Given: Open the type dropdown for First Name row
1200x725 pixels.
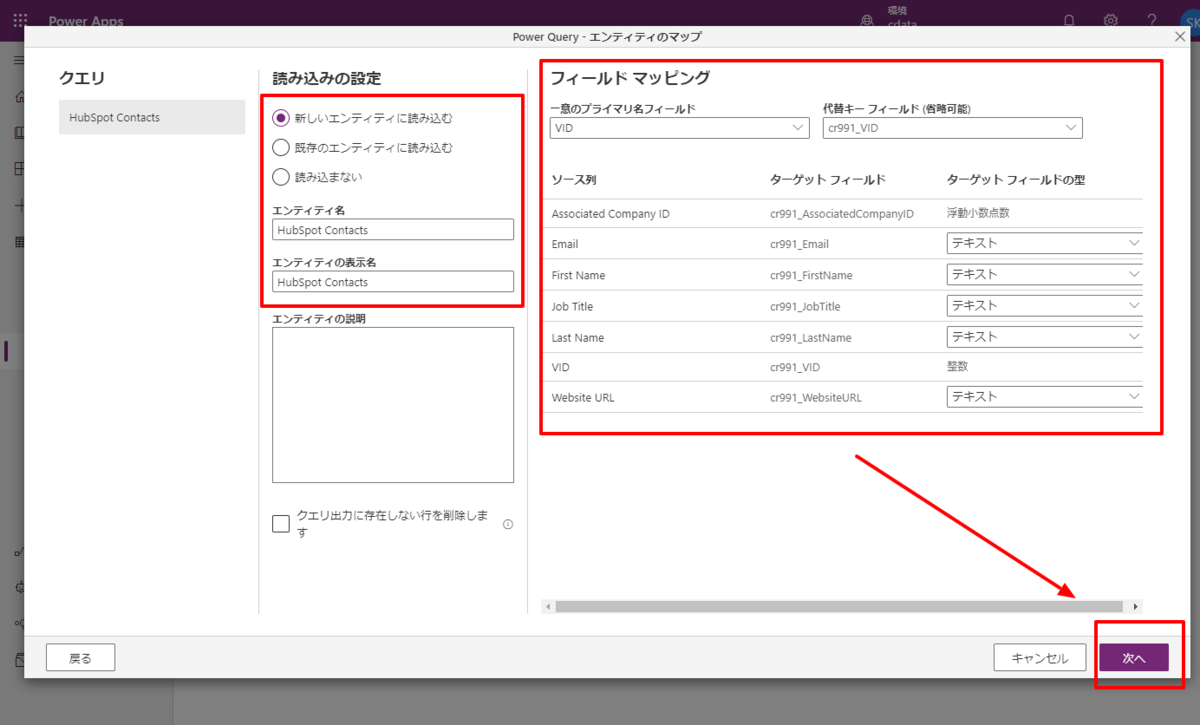Looking at the screenshot, I should [x=1045, y=274].
